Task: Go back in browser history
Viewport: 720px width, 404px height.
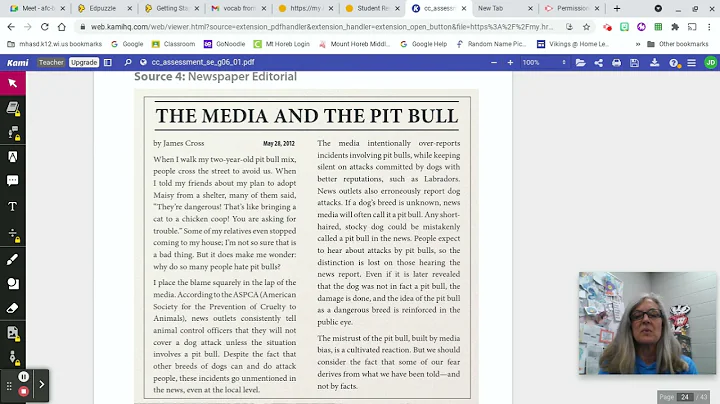Action: [11, 27]
